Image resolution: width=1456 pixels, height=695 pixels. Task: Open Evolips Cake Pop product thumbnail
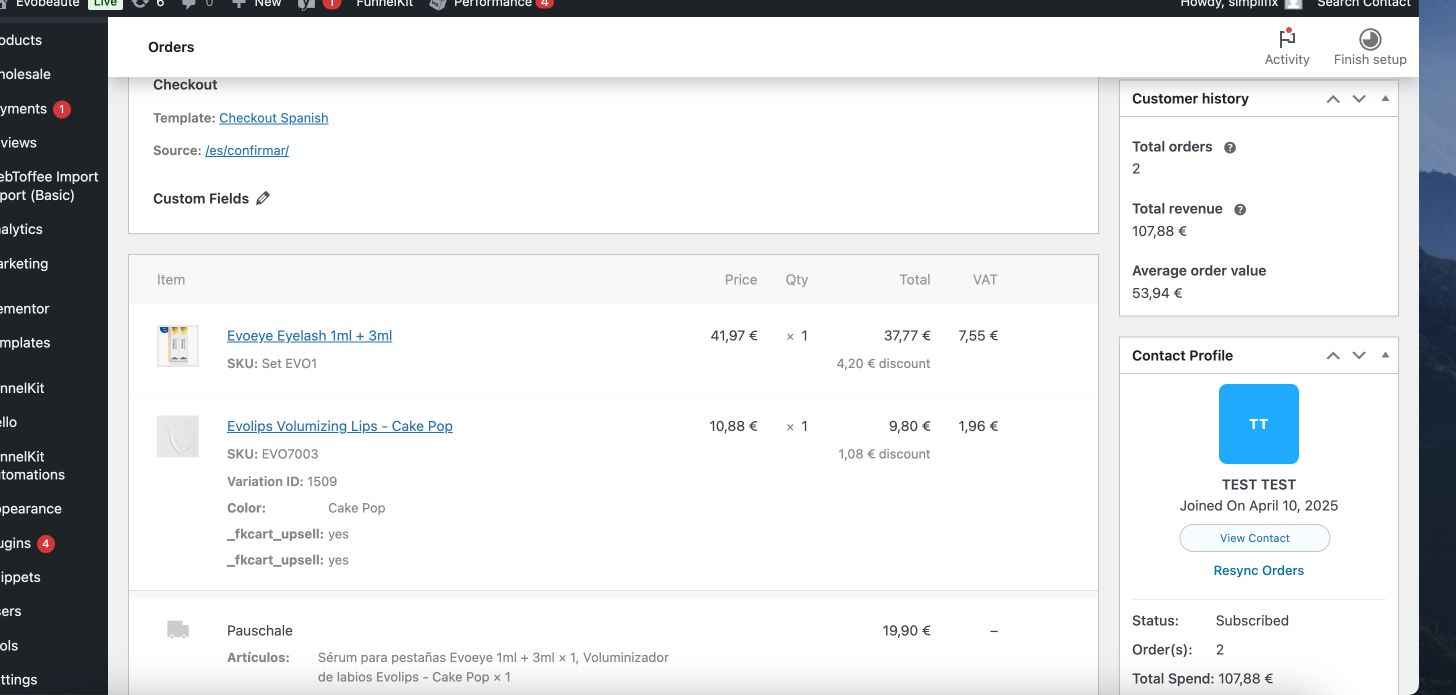pos(178,436)
